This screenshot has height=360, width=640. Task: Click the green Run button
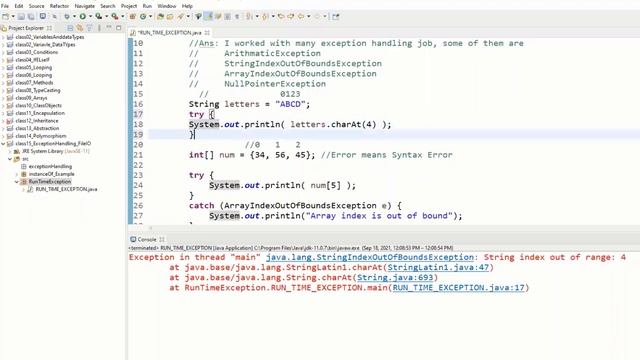point(82,16)
